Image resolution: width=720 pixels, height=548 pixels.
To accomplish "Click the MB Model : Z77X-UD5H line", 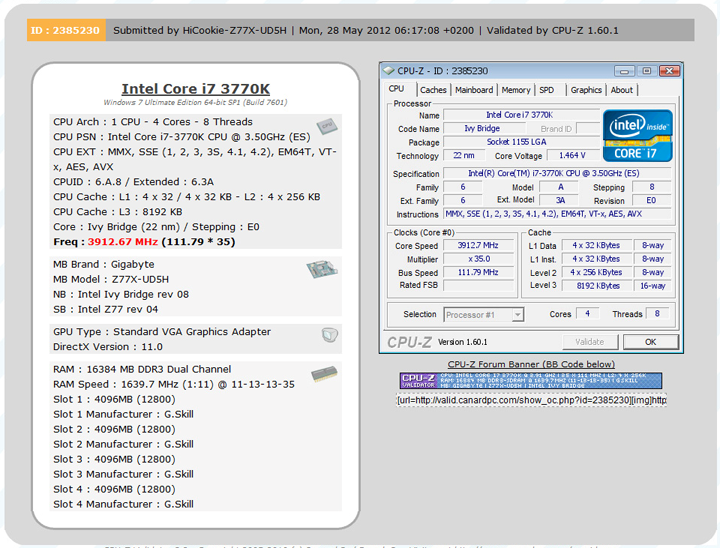I will (111, 279).
